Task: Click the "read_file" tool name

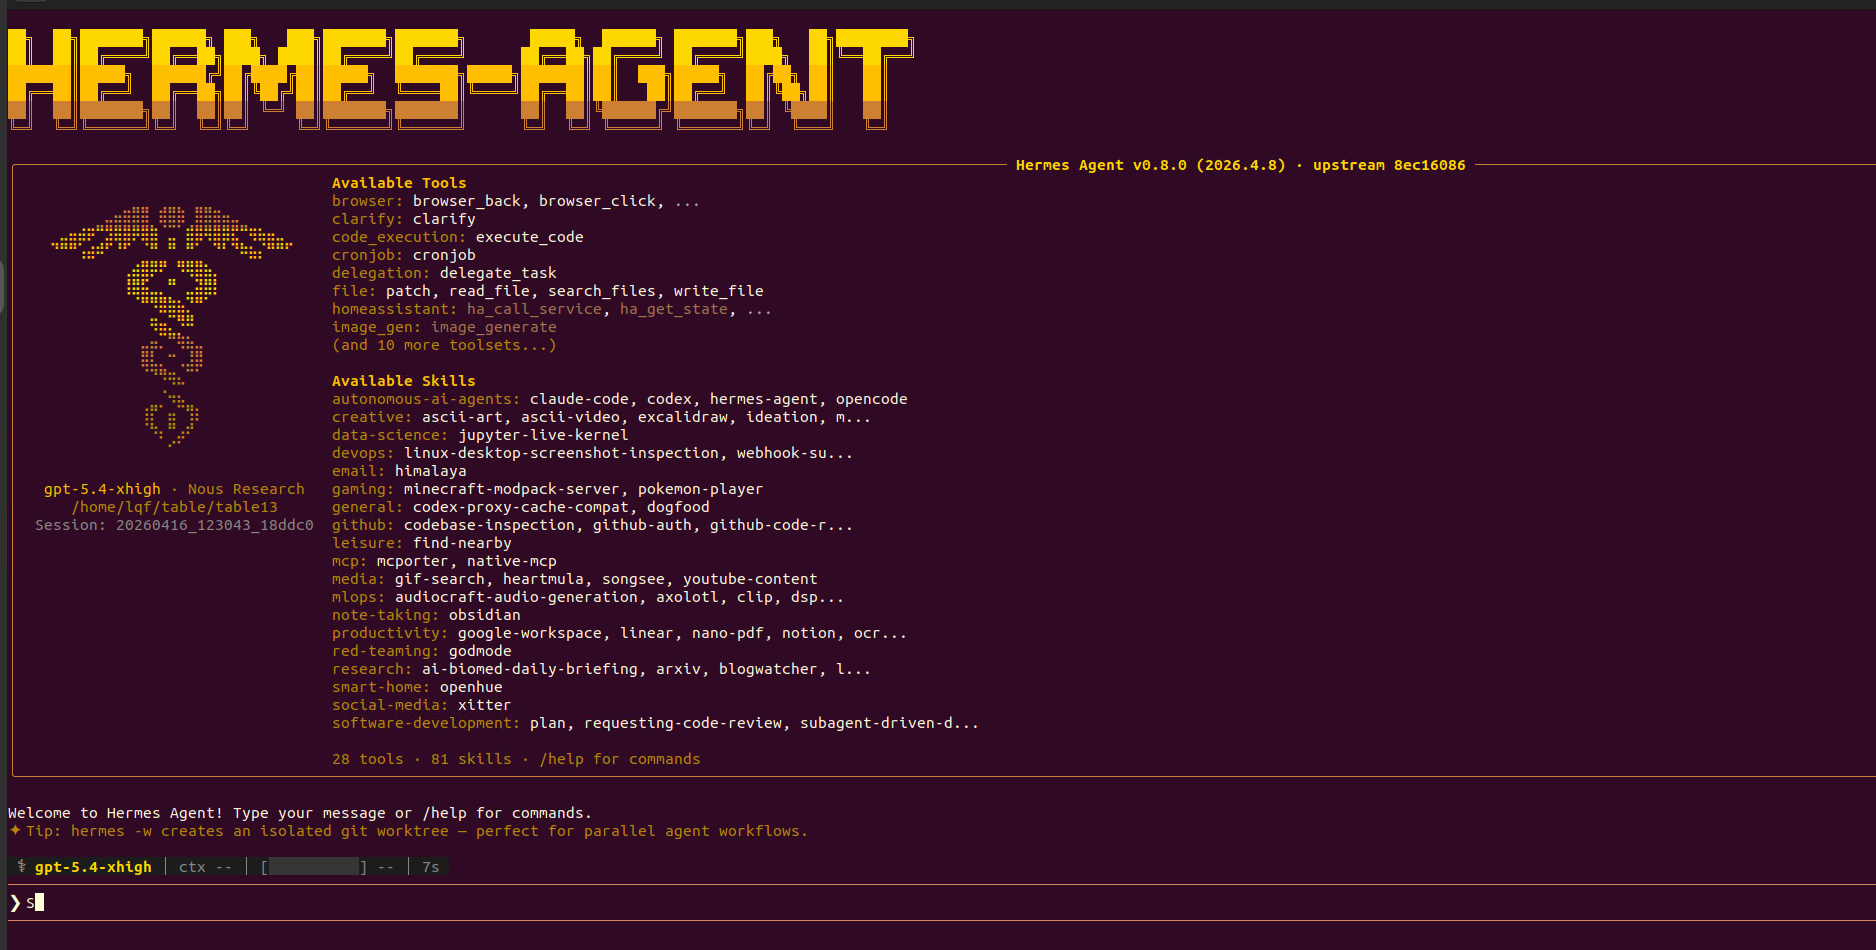Action: click(489, 291)
